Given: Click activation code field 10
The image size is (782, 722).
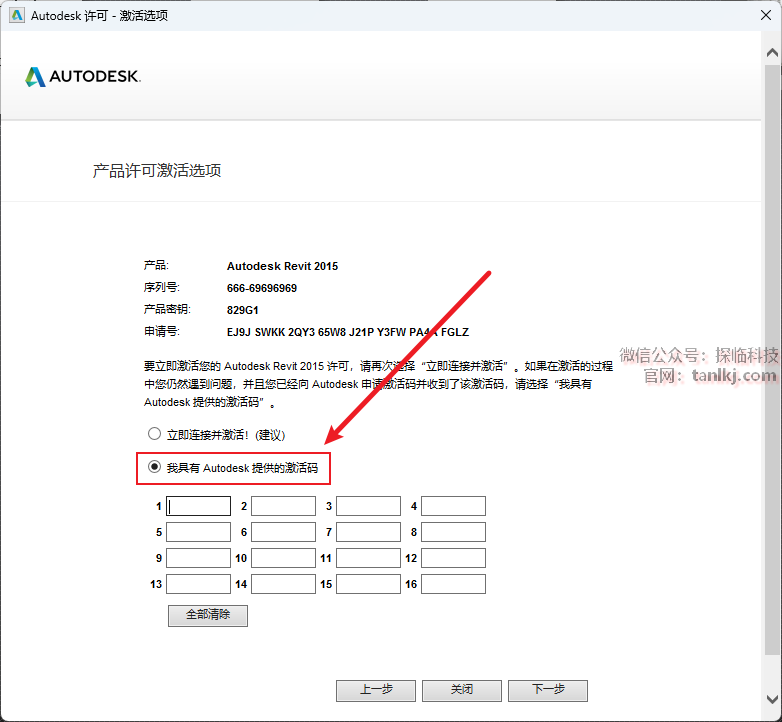Looking at the screenshot, I should tap(283, 558).
